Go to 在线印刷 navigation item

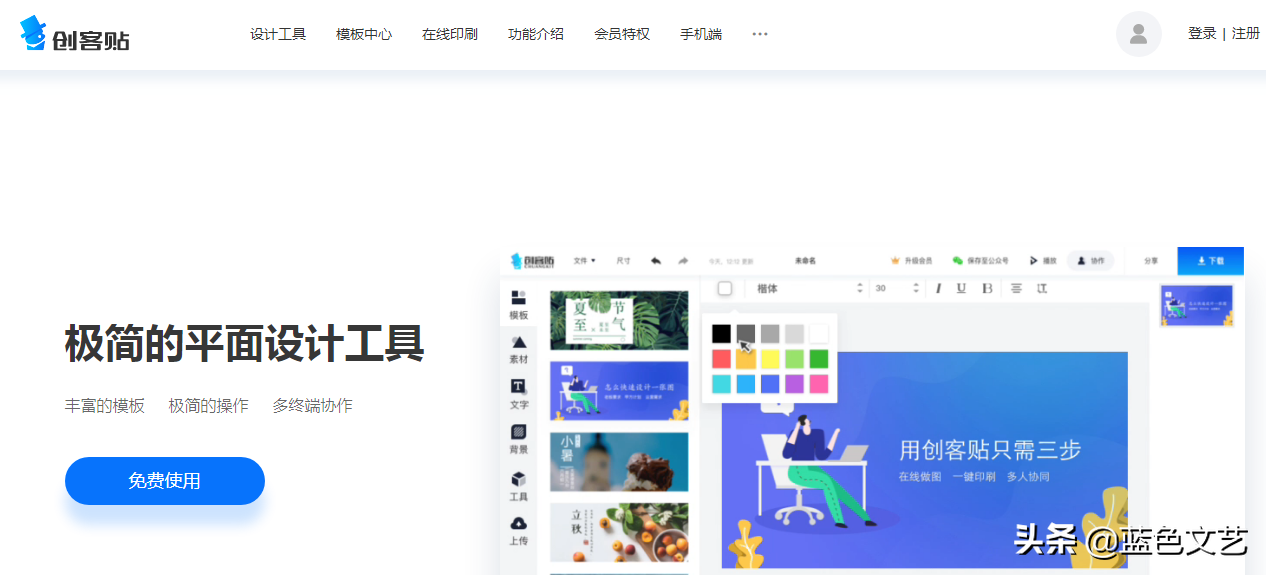pos(450,34)
